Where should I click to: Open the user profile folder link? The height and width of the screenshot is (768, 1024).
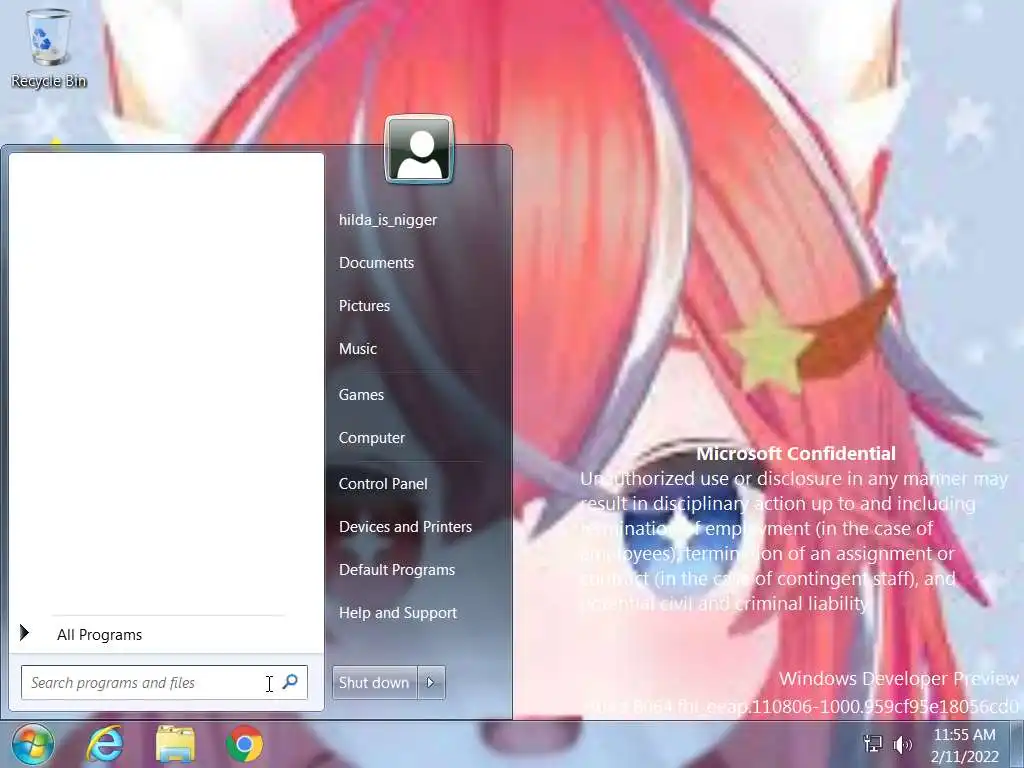pyautogui.click(x=388, y=220)
